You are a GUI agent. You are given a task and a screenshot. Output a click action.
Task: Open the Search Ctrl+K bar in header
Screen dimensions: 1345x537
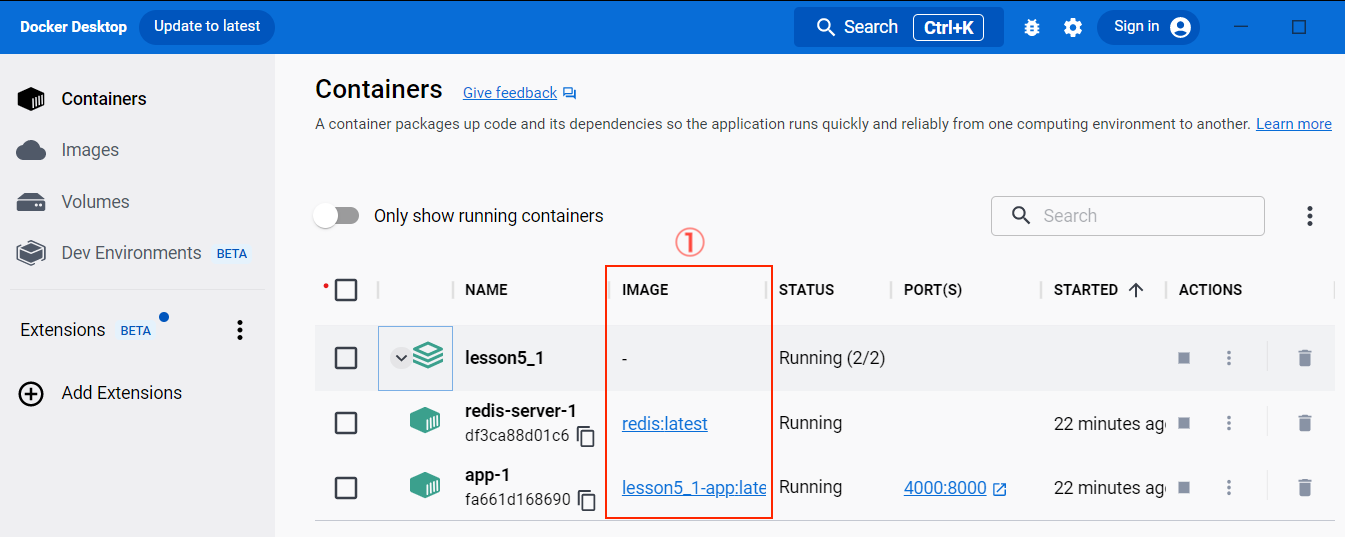pos(898,27)
